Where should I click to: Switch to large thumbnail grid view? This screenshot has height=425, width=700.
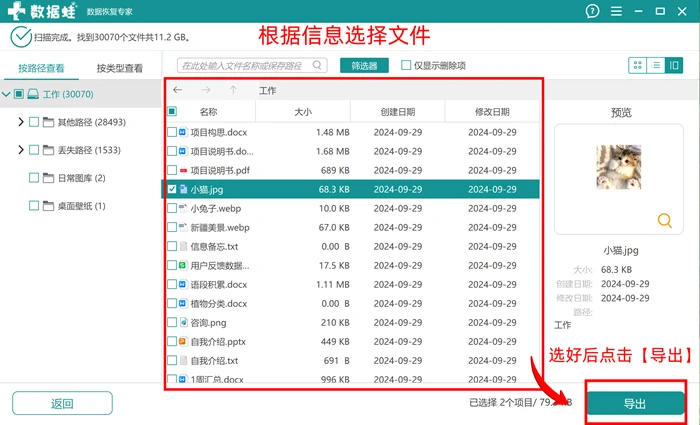pyautogui.click(x=638, y=66)
